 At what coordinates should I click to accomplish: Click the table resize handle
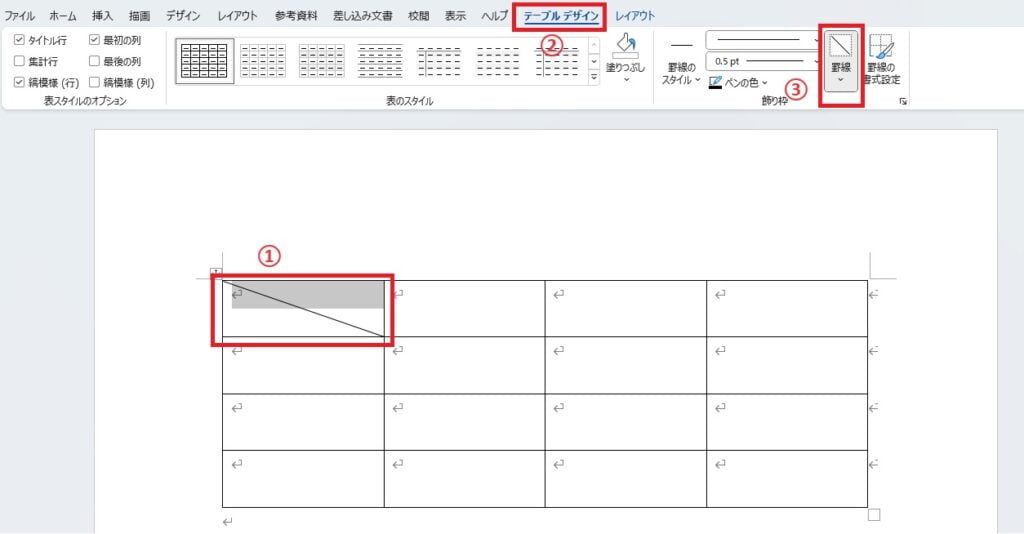(x=874, y=515)
